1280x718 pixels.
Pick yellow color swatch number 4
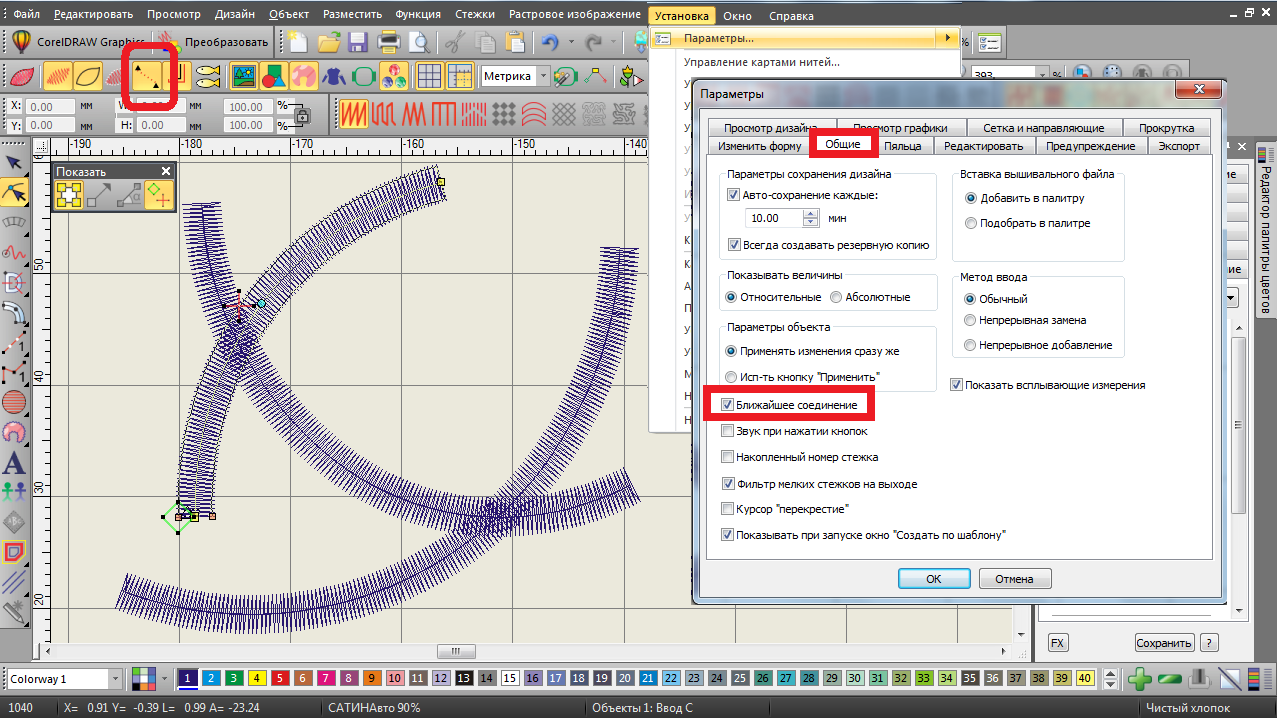tap(257, 679)
